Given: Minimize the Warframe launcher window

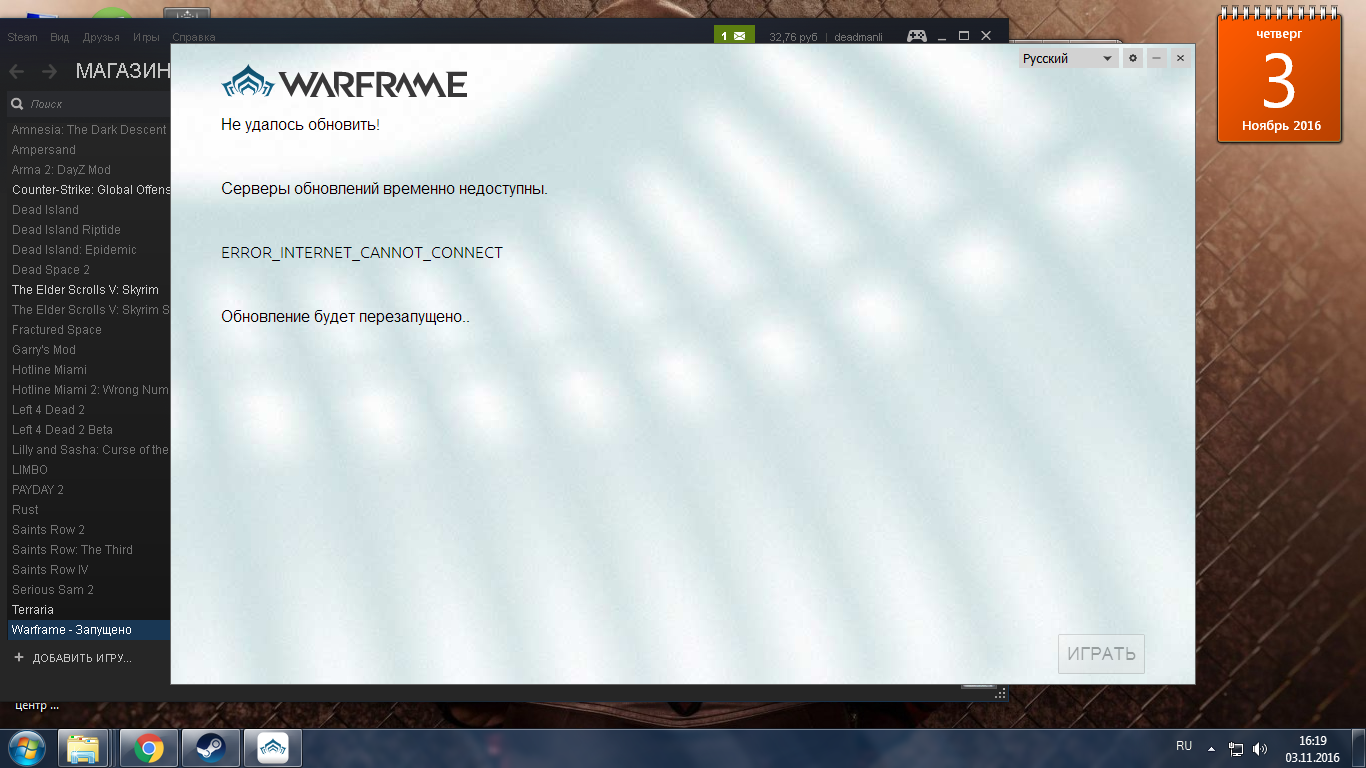Looking at the screenshot, I should point(1157,59).
